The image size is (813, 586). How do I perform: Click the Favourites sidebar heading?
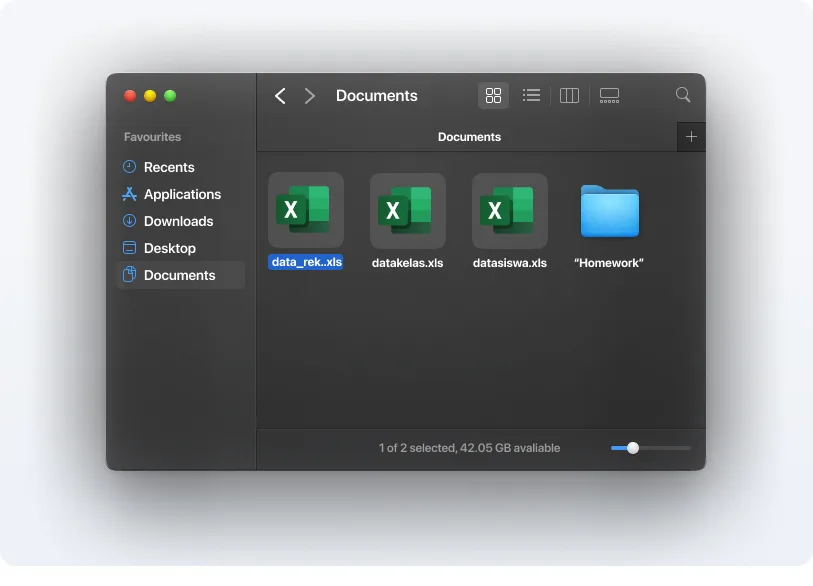152,137
